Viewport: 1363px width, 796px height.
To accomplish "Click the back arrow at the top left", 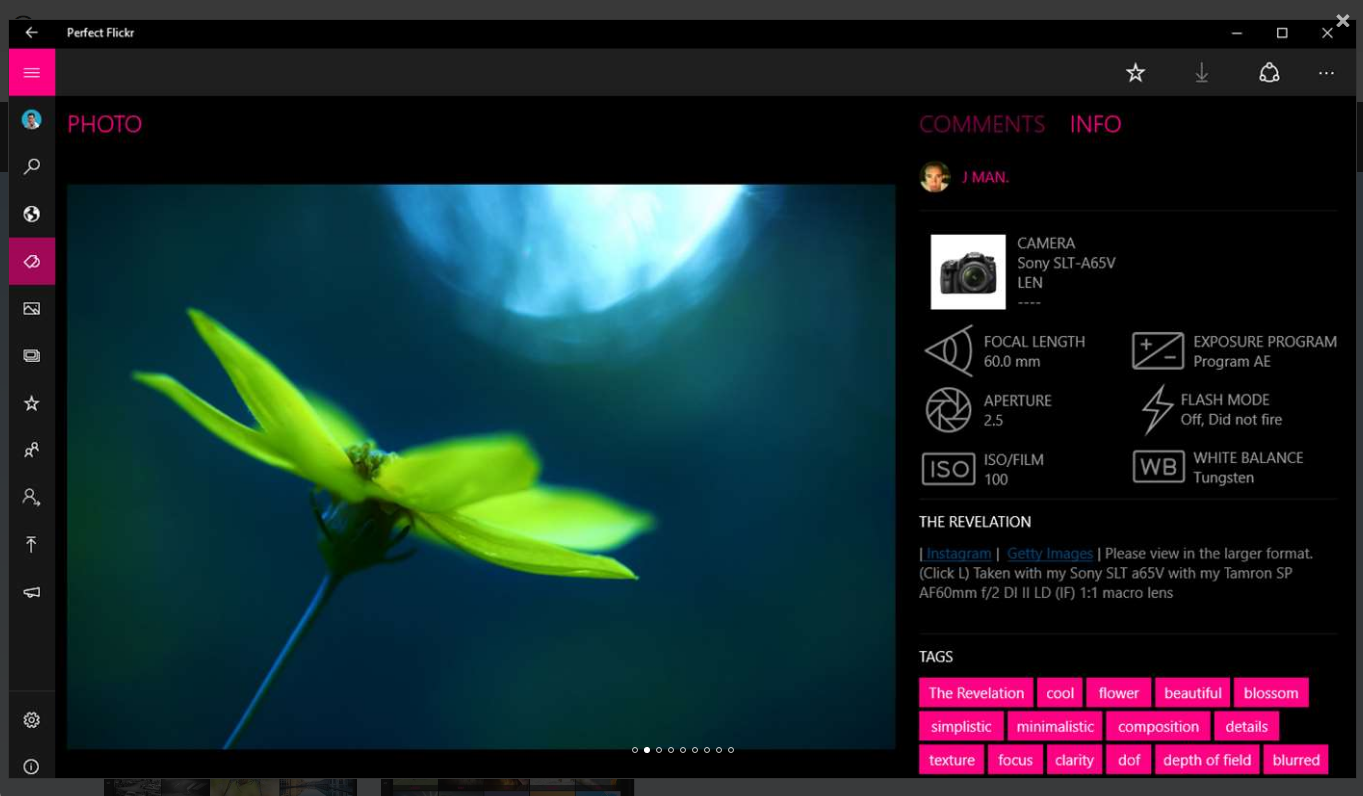I will (x=31, y=32).
